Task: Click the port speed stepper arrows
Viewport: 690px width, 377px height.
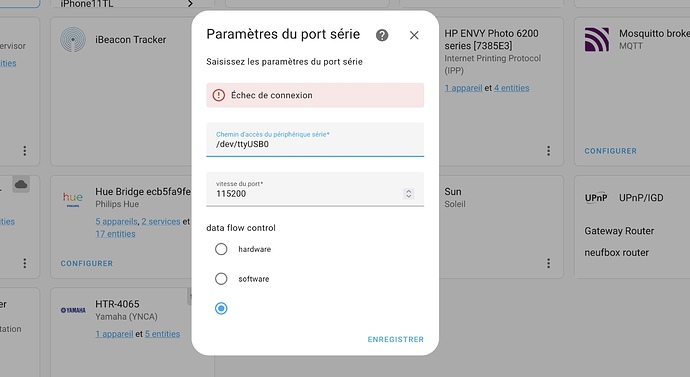Action: [x=408, y=194]
